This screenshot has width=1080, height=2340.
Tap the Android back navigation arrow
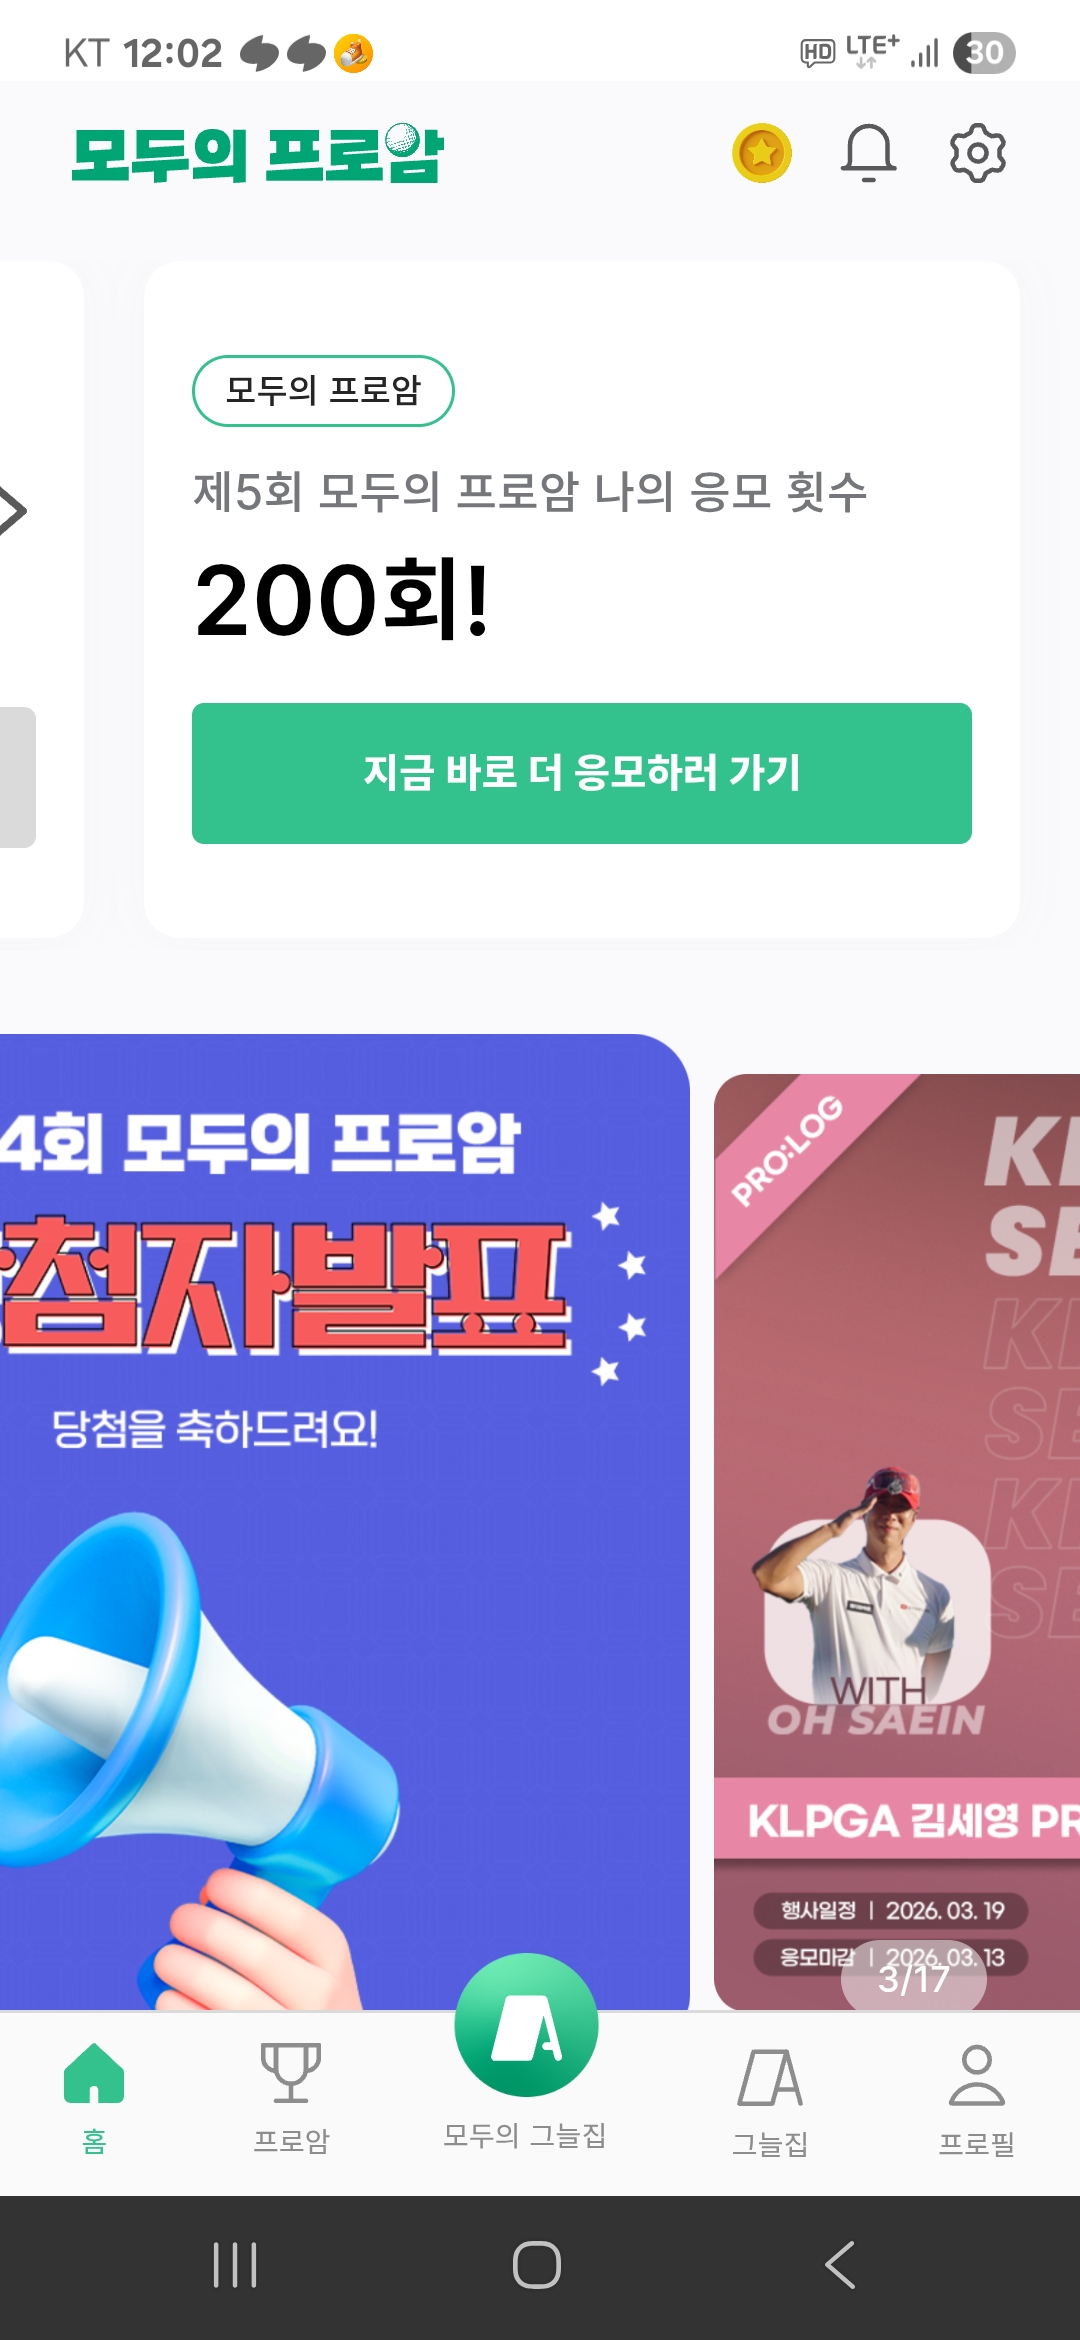pyautogui.click(x=840, y=2265)
